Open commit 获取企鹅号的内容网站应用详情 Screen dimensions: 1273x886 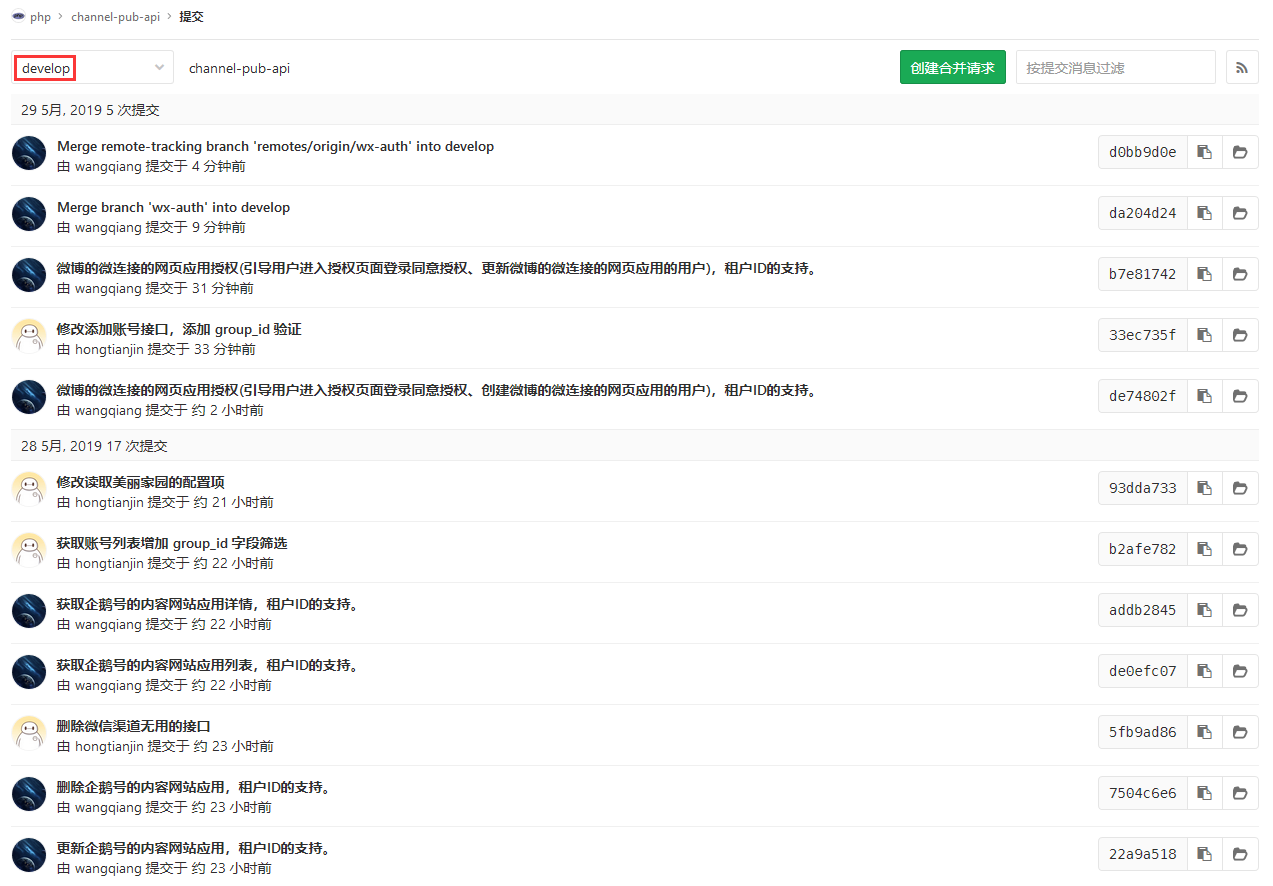point(207,604)
